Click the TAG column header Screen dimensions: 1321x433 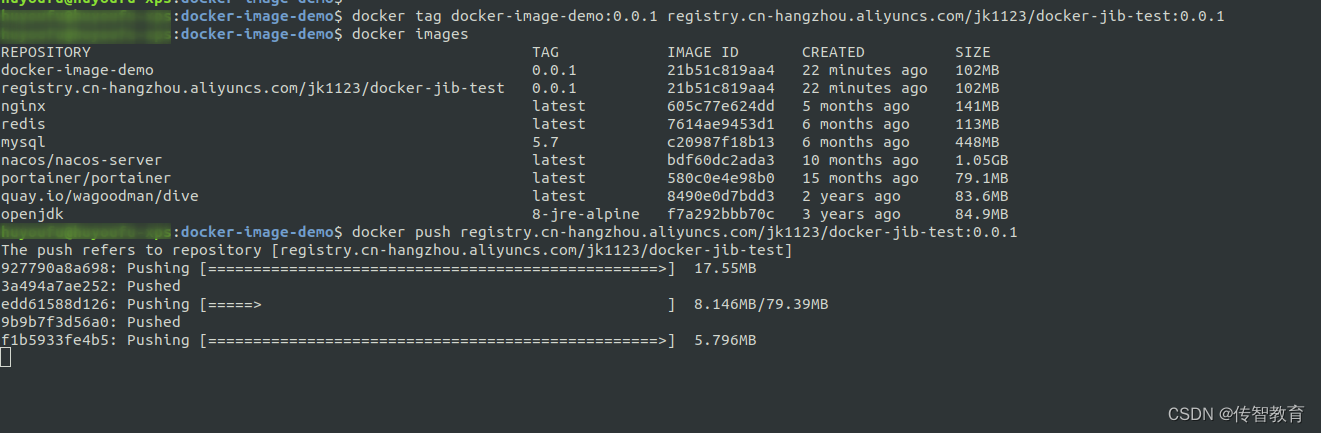tap(546, 52)
